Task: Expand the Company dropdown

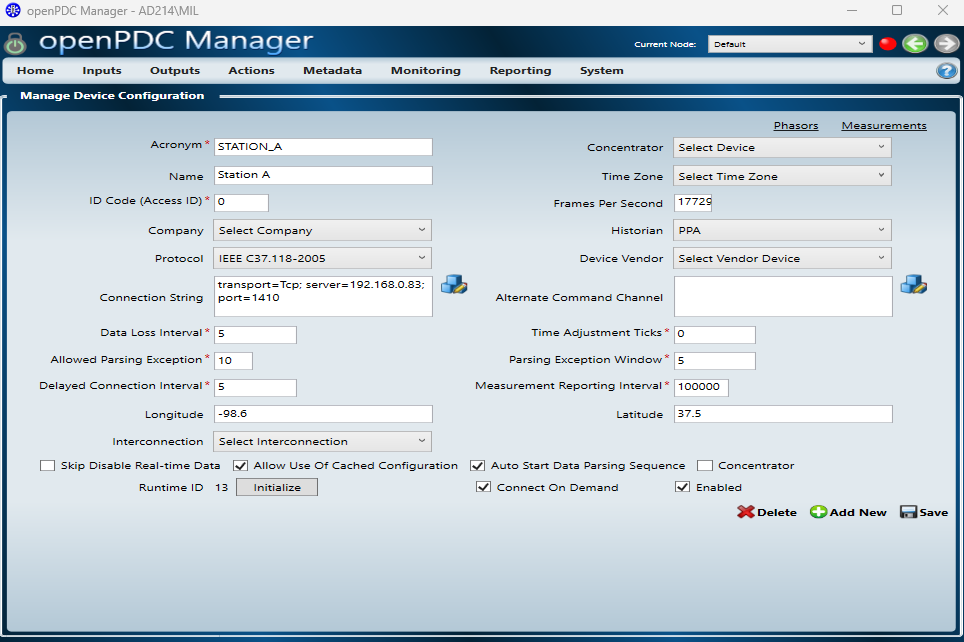Action: (x=322, y=230)
